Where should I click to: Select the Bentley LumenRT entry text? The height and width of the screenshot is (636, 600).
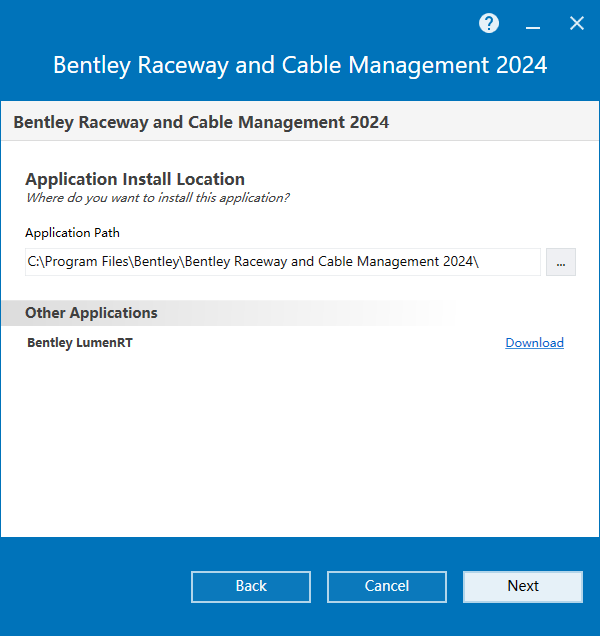80,343
